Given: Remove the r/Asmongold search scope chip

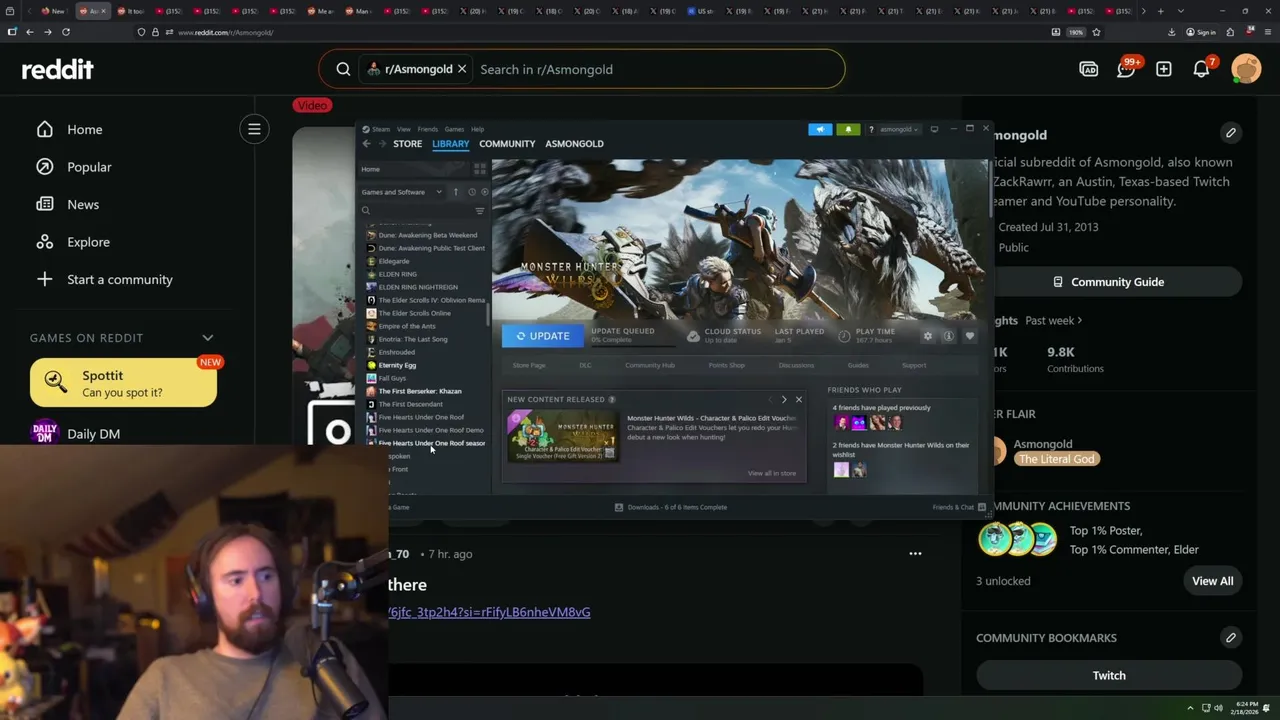Looking at the screenshot, I should click(462, 69).
